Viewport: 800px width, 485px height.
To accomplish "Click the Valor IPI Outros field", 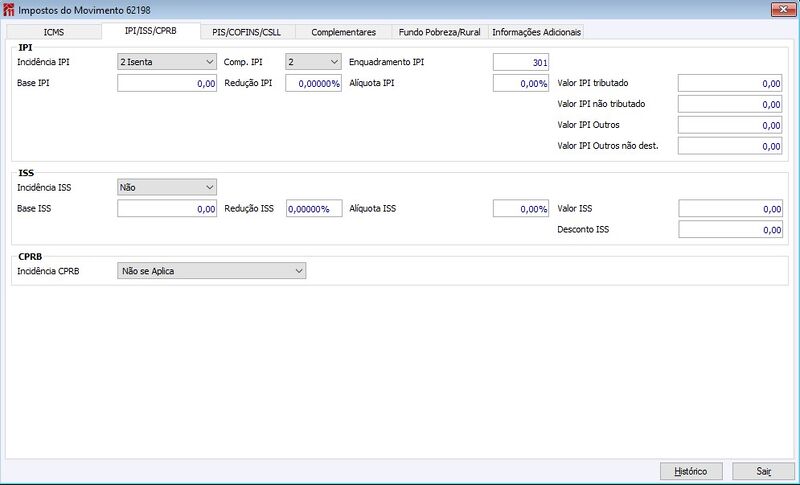I will [730, 125].
